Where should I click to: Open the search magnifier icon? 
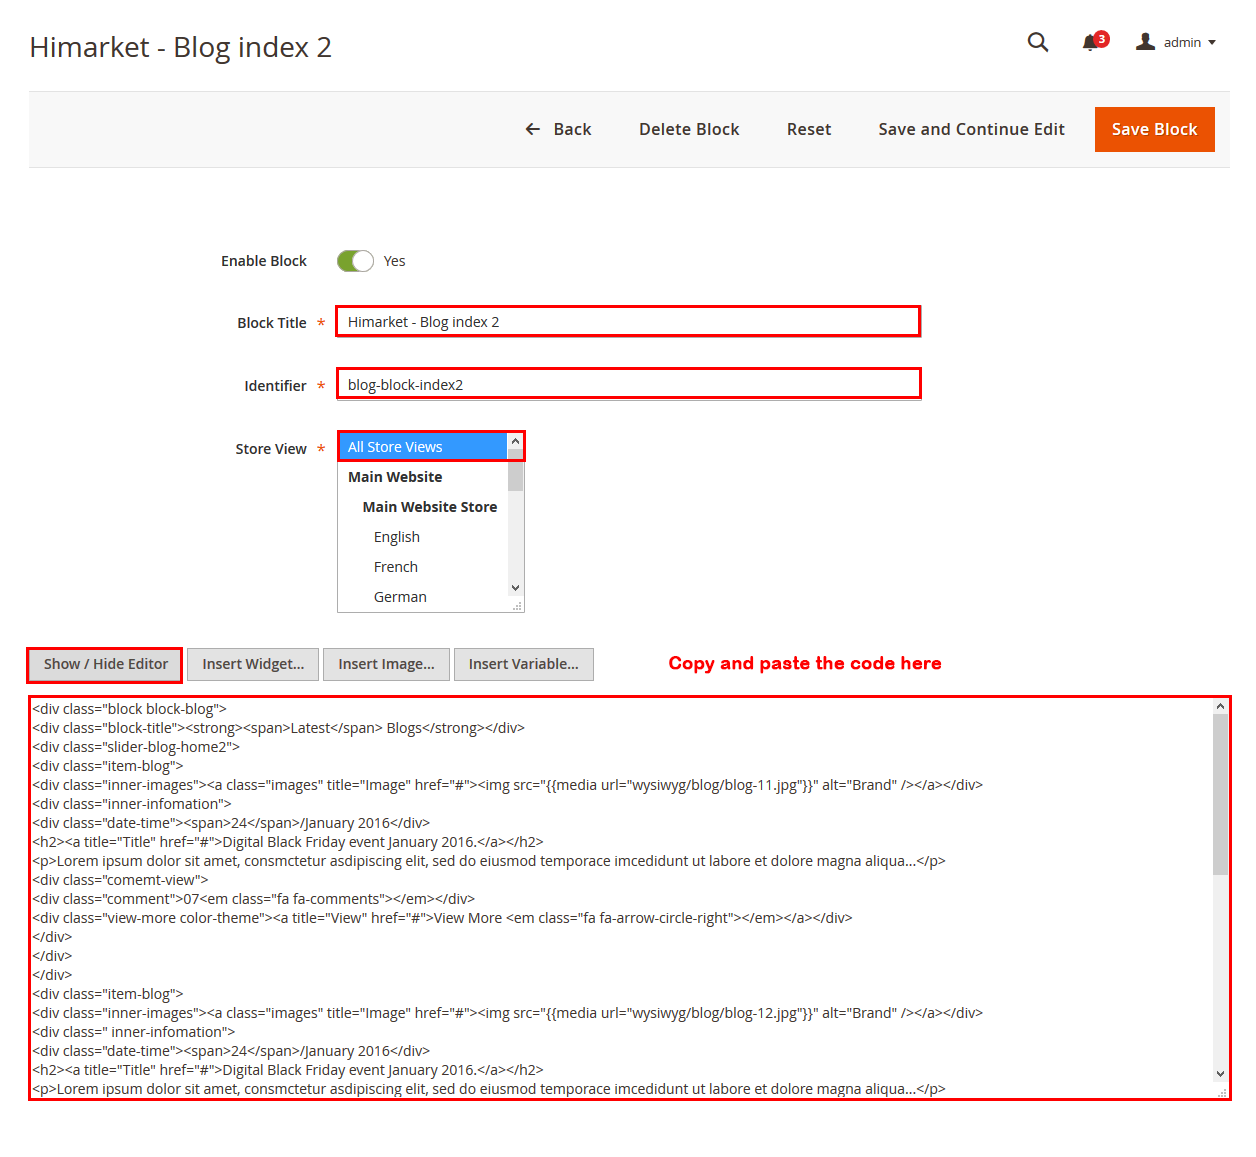(x=1038, y=42)
